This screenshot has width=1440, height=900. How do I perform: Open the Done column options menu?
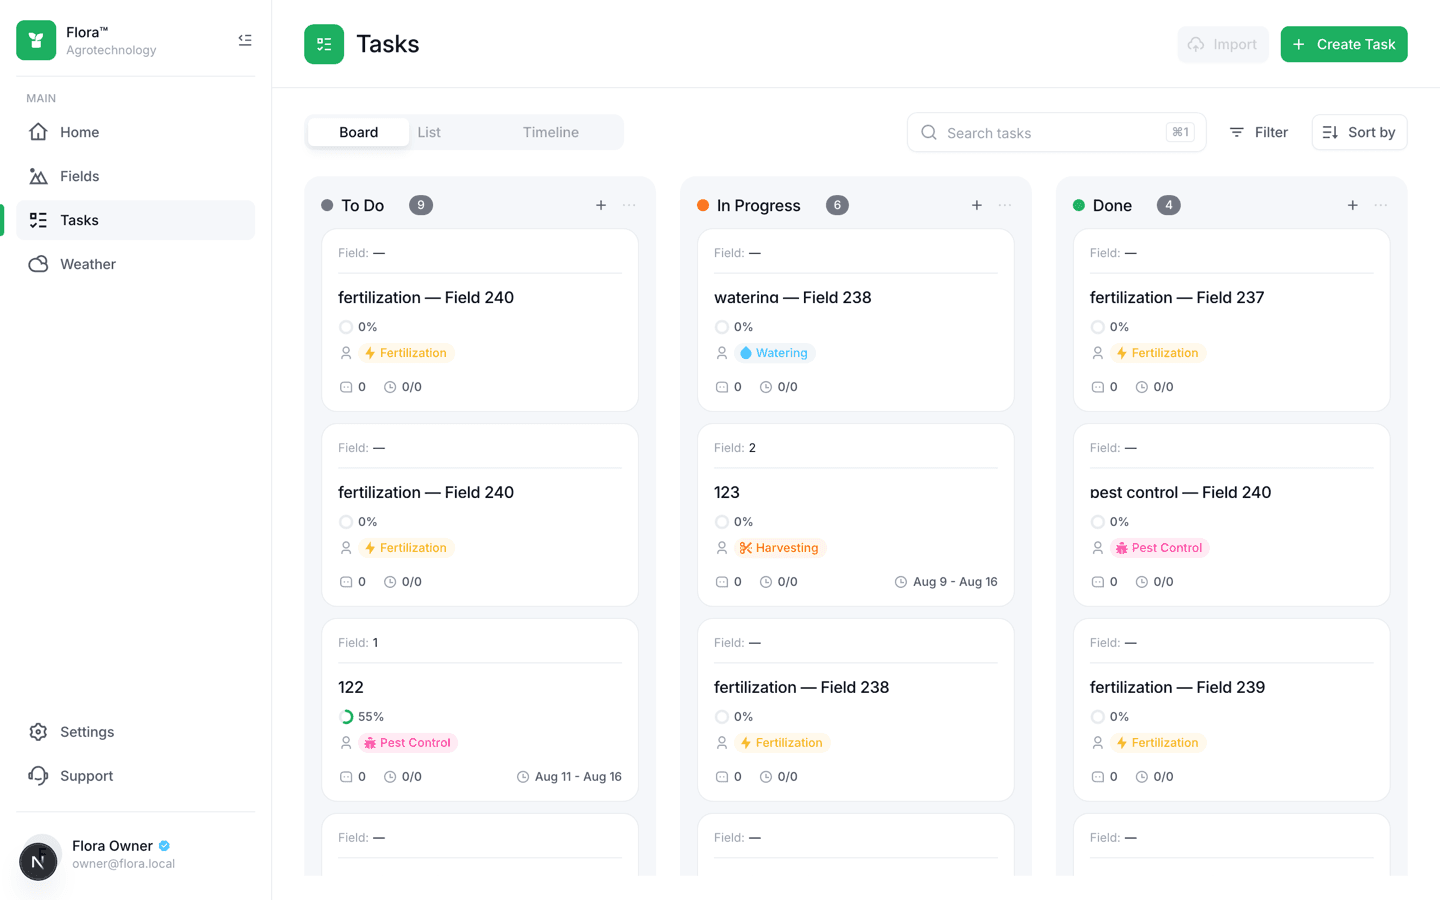point(1381,205)
